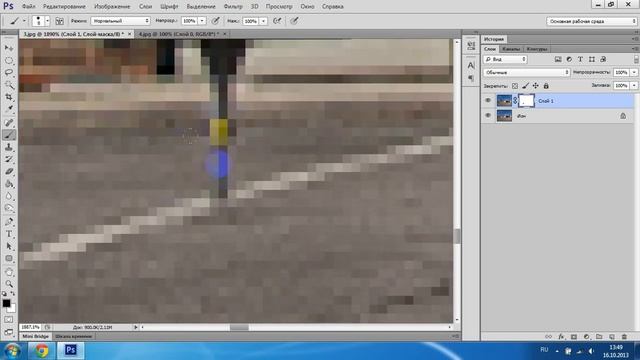Select the Blur tool

pos(9,196)
